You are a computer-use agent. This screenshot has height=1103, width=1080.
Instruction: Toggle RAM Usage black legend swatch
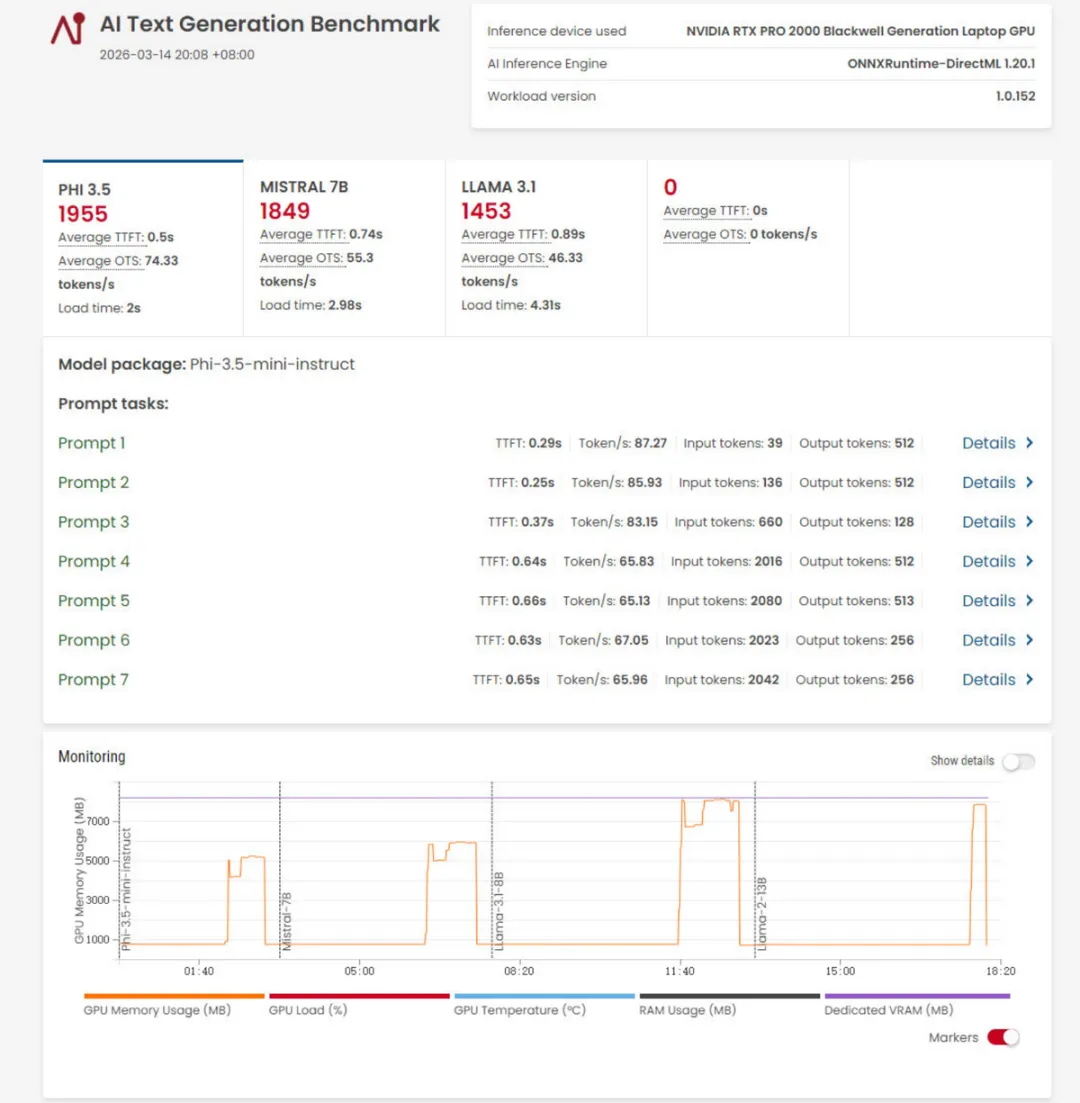[729, 996]
